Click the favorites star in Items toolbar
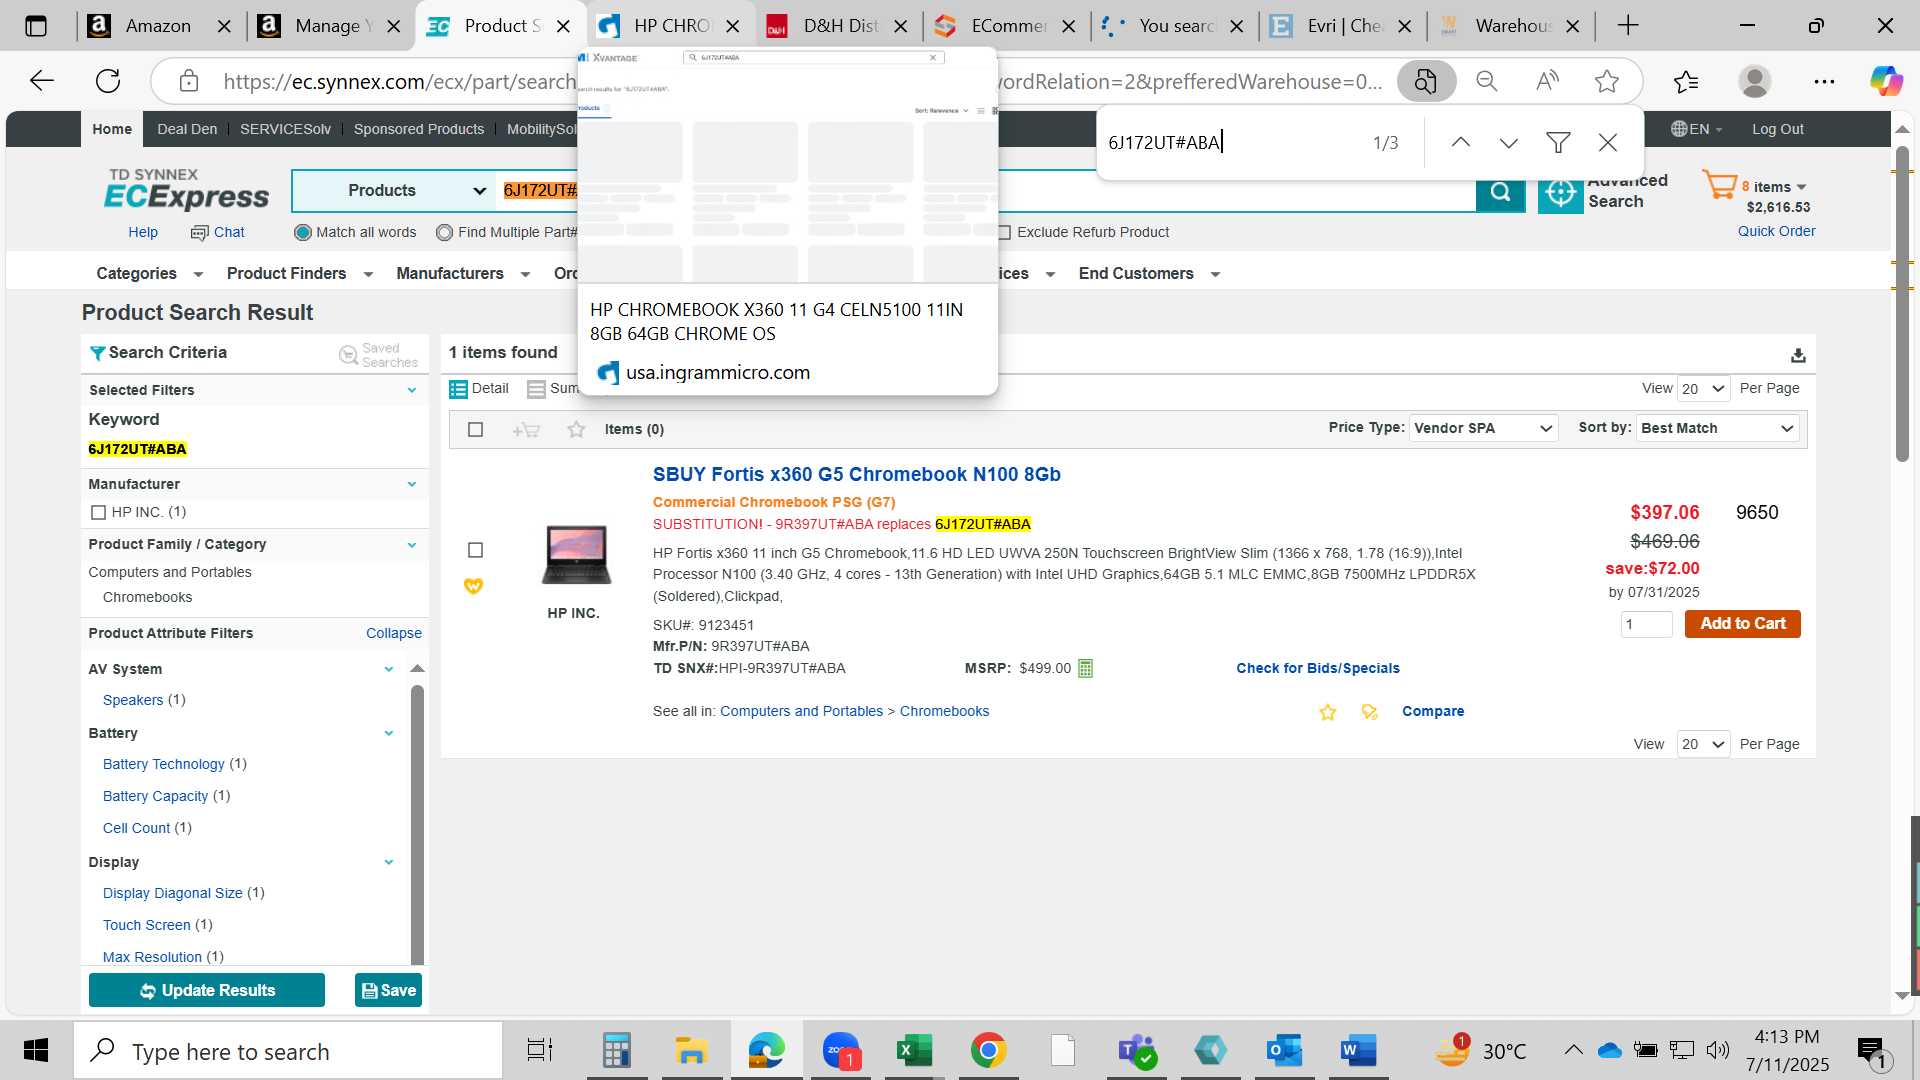The height and width of the screenshot is (1080, 1920). tap(576, 430)
